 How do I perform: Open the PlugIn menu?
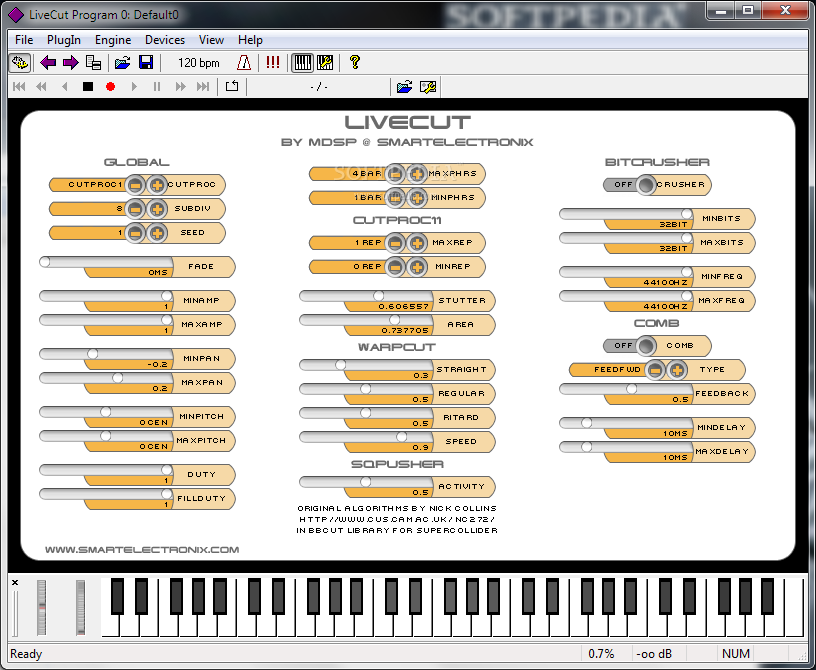click(x=64, y=40)
